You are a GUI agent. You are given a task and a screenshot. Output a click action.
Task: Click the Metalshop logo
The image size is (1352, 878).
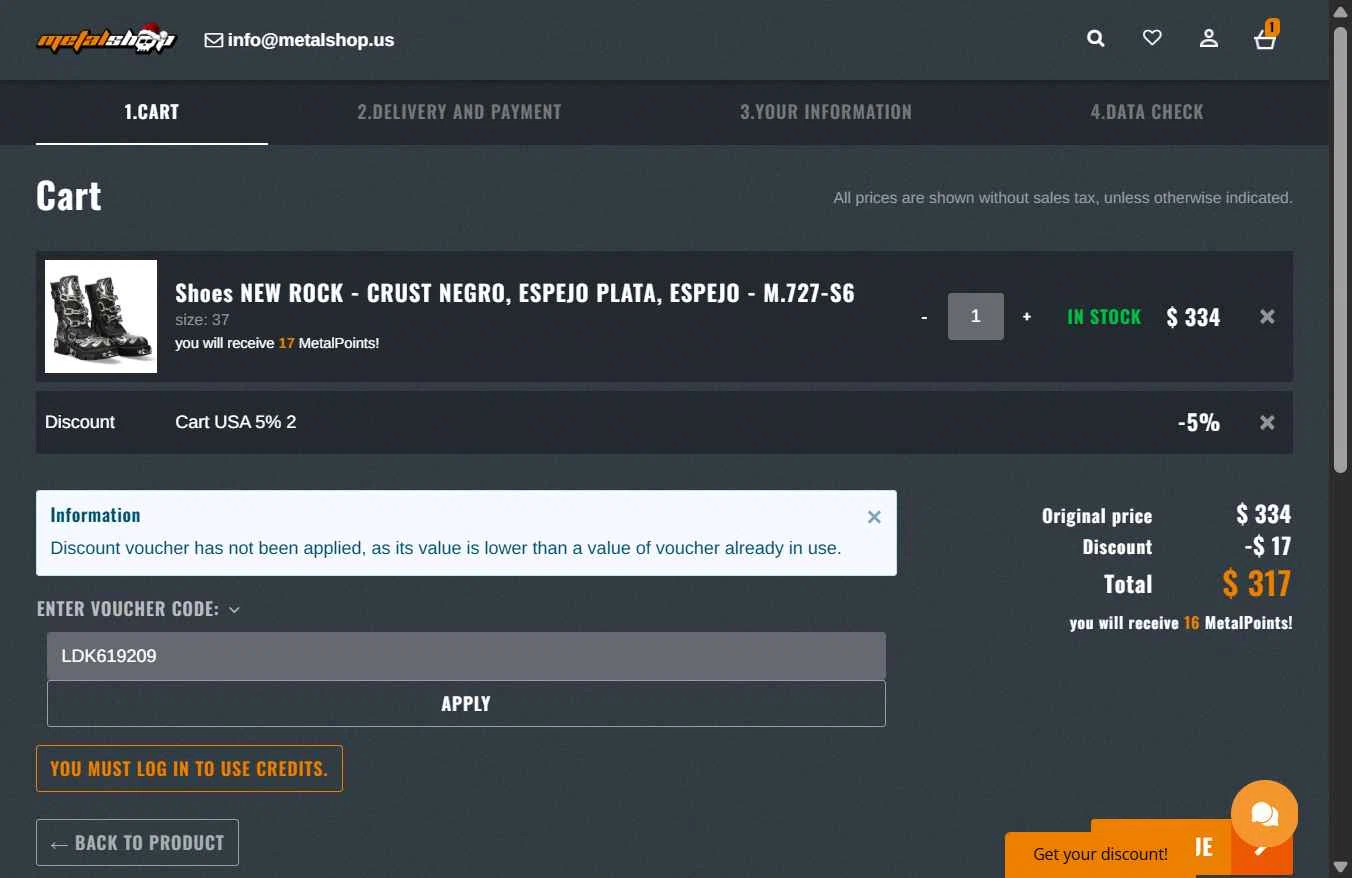(x=107, y=39)
